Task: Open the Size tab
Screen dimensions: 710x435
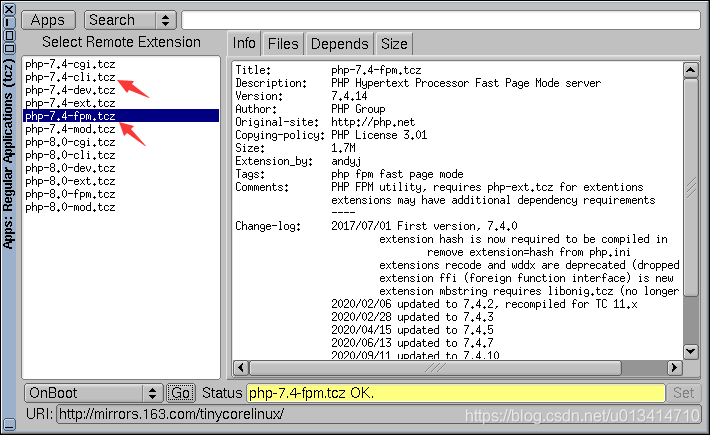Action: click(x=394, y=44)
